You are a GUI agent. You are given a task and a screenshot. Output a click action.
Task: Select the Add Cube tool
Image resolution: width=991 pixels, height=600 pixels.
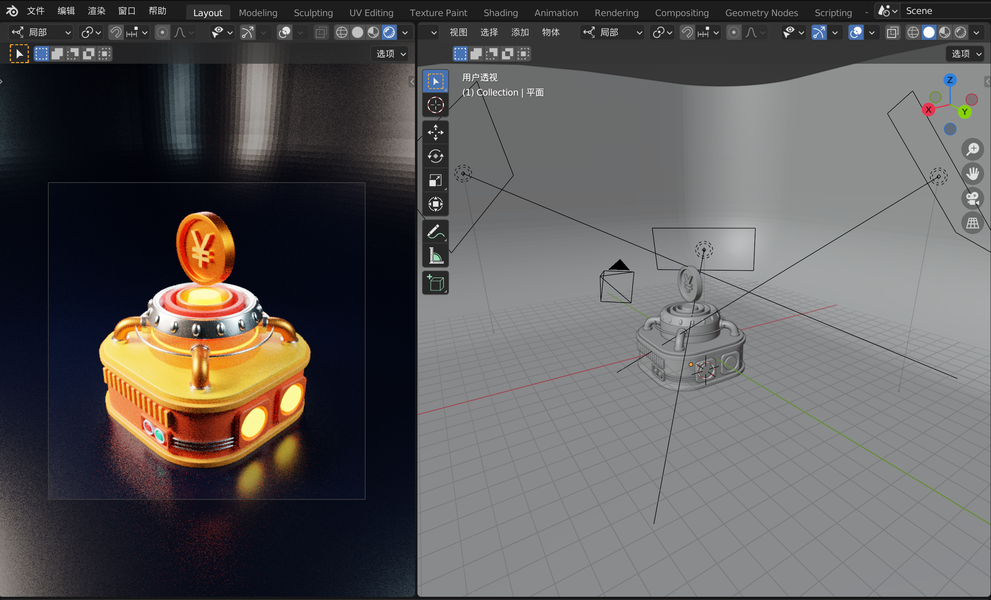(x=435, y=283)
